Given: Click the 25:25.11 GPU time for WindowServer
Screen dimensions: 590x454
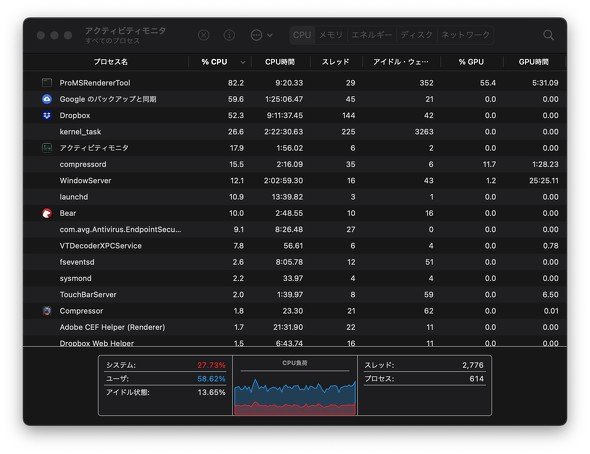Looking at the screenshot, I should point(544,181).
